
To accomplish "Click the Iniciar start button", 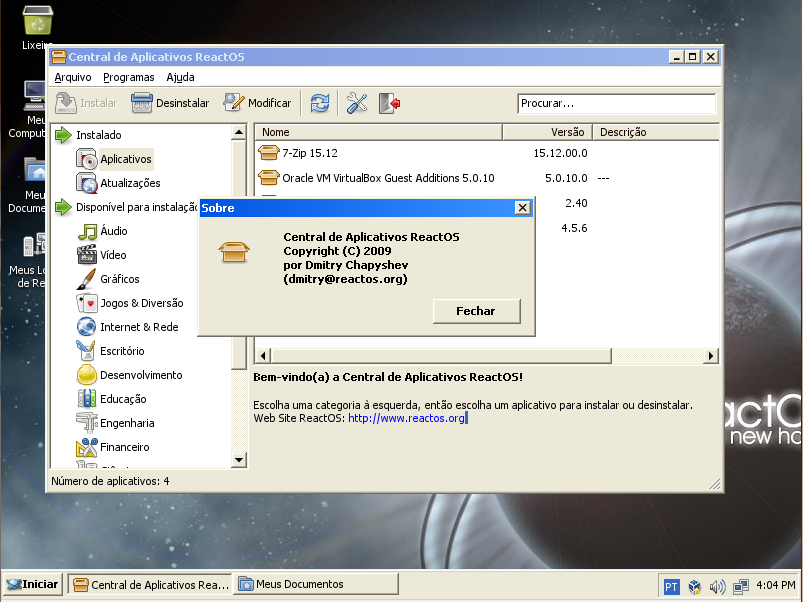I will 33,584.
